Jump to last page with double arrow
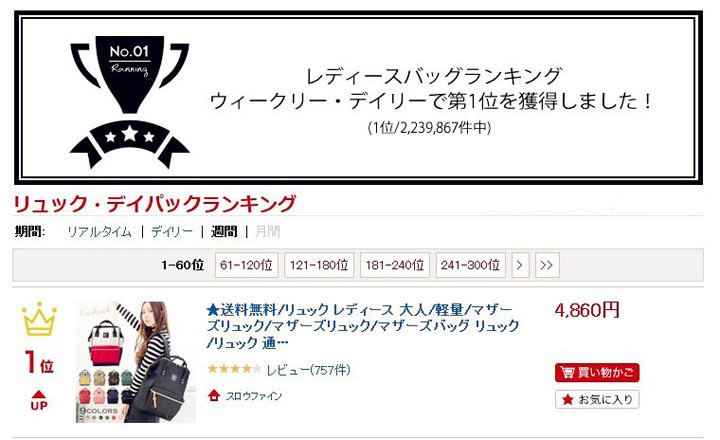720x440 pixels. pyautogui.click(x=547, y=265)
